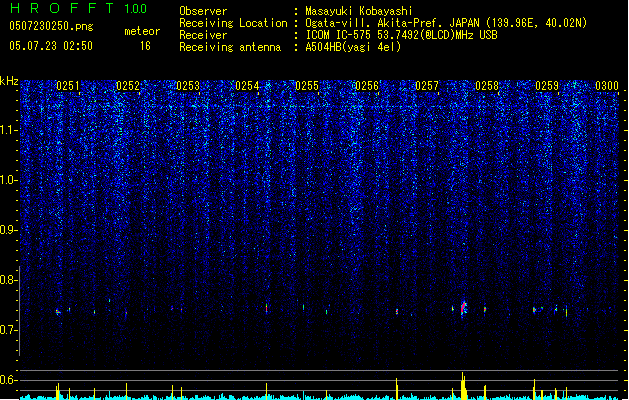Click the 1.0 kHz axis tick label
Viewport: 629px width, 400px height.
pos(8,180)
